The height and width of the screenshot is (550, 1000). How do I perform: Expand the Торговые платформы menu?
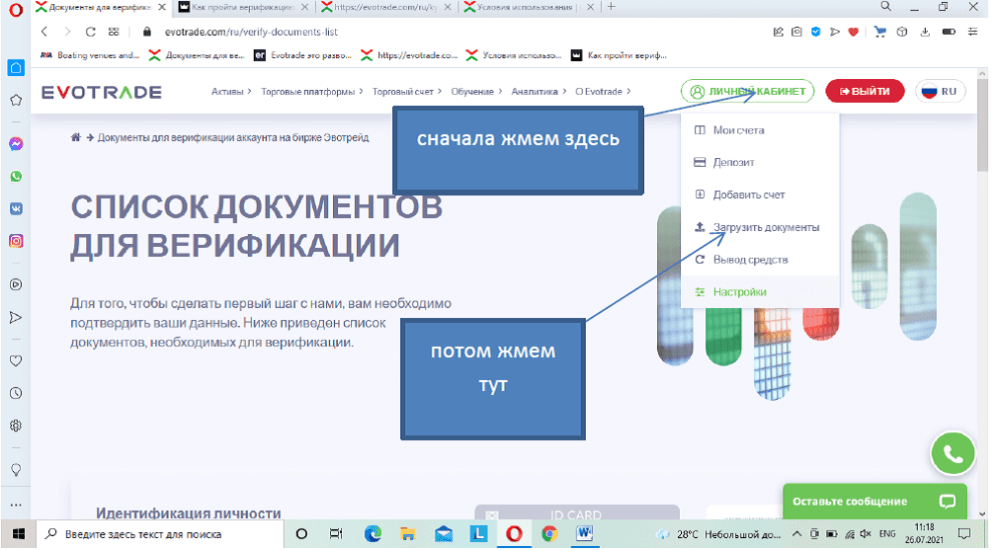[x=311, y=92]
